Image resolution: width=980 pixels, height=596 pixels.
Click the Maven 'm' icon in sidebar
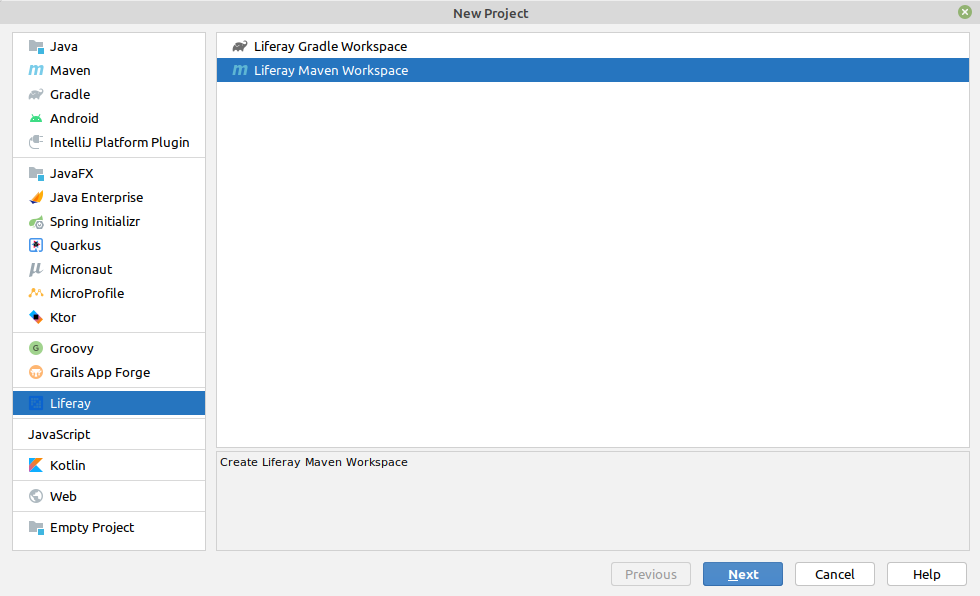(36, 70)
